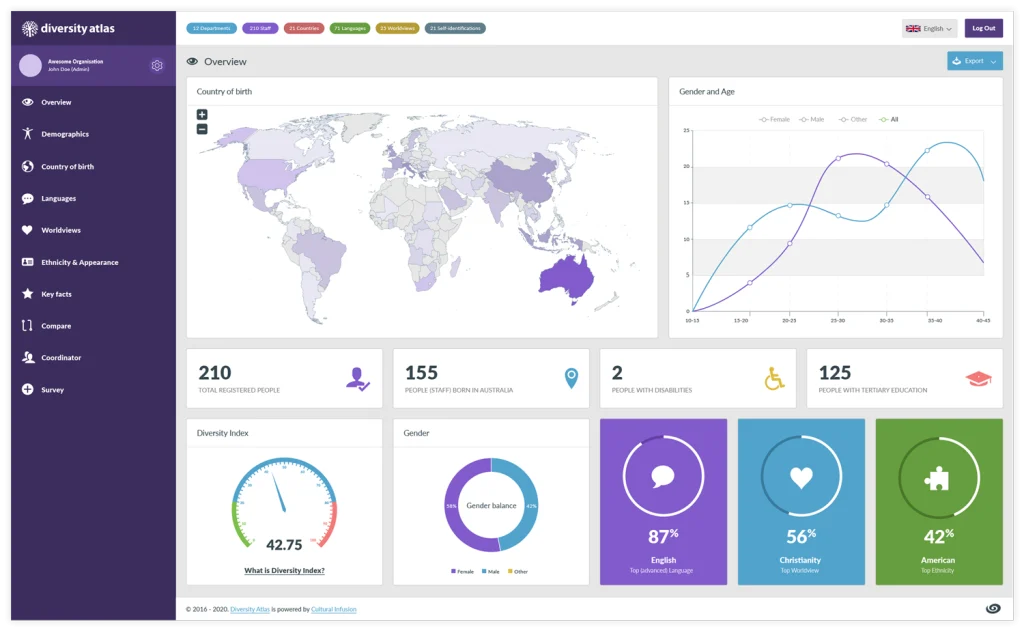Click the Compare brackets icon
1024x631 pixels.
click(27, 325)
